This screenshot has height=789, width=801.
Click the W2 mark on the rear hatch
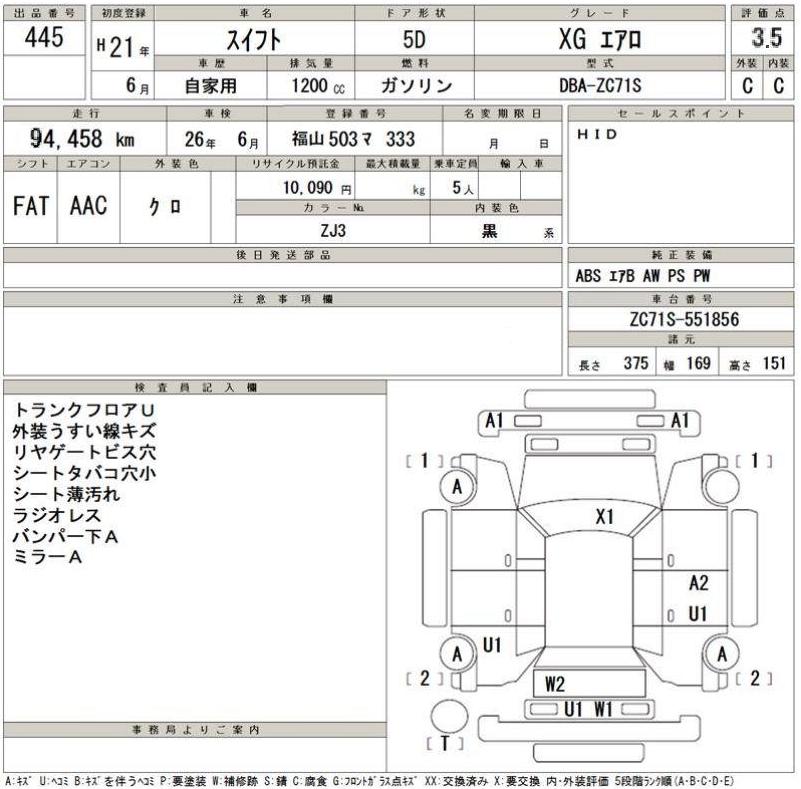click(x=555, y=684)
